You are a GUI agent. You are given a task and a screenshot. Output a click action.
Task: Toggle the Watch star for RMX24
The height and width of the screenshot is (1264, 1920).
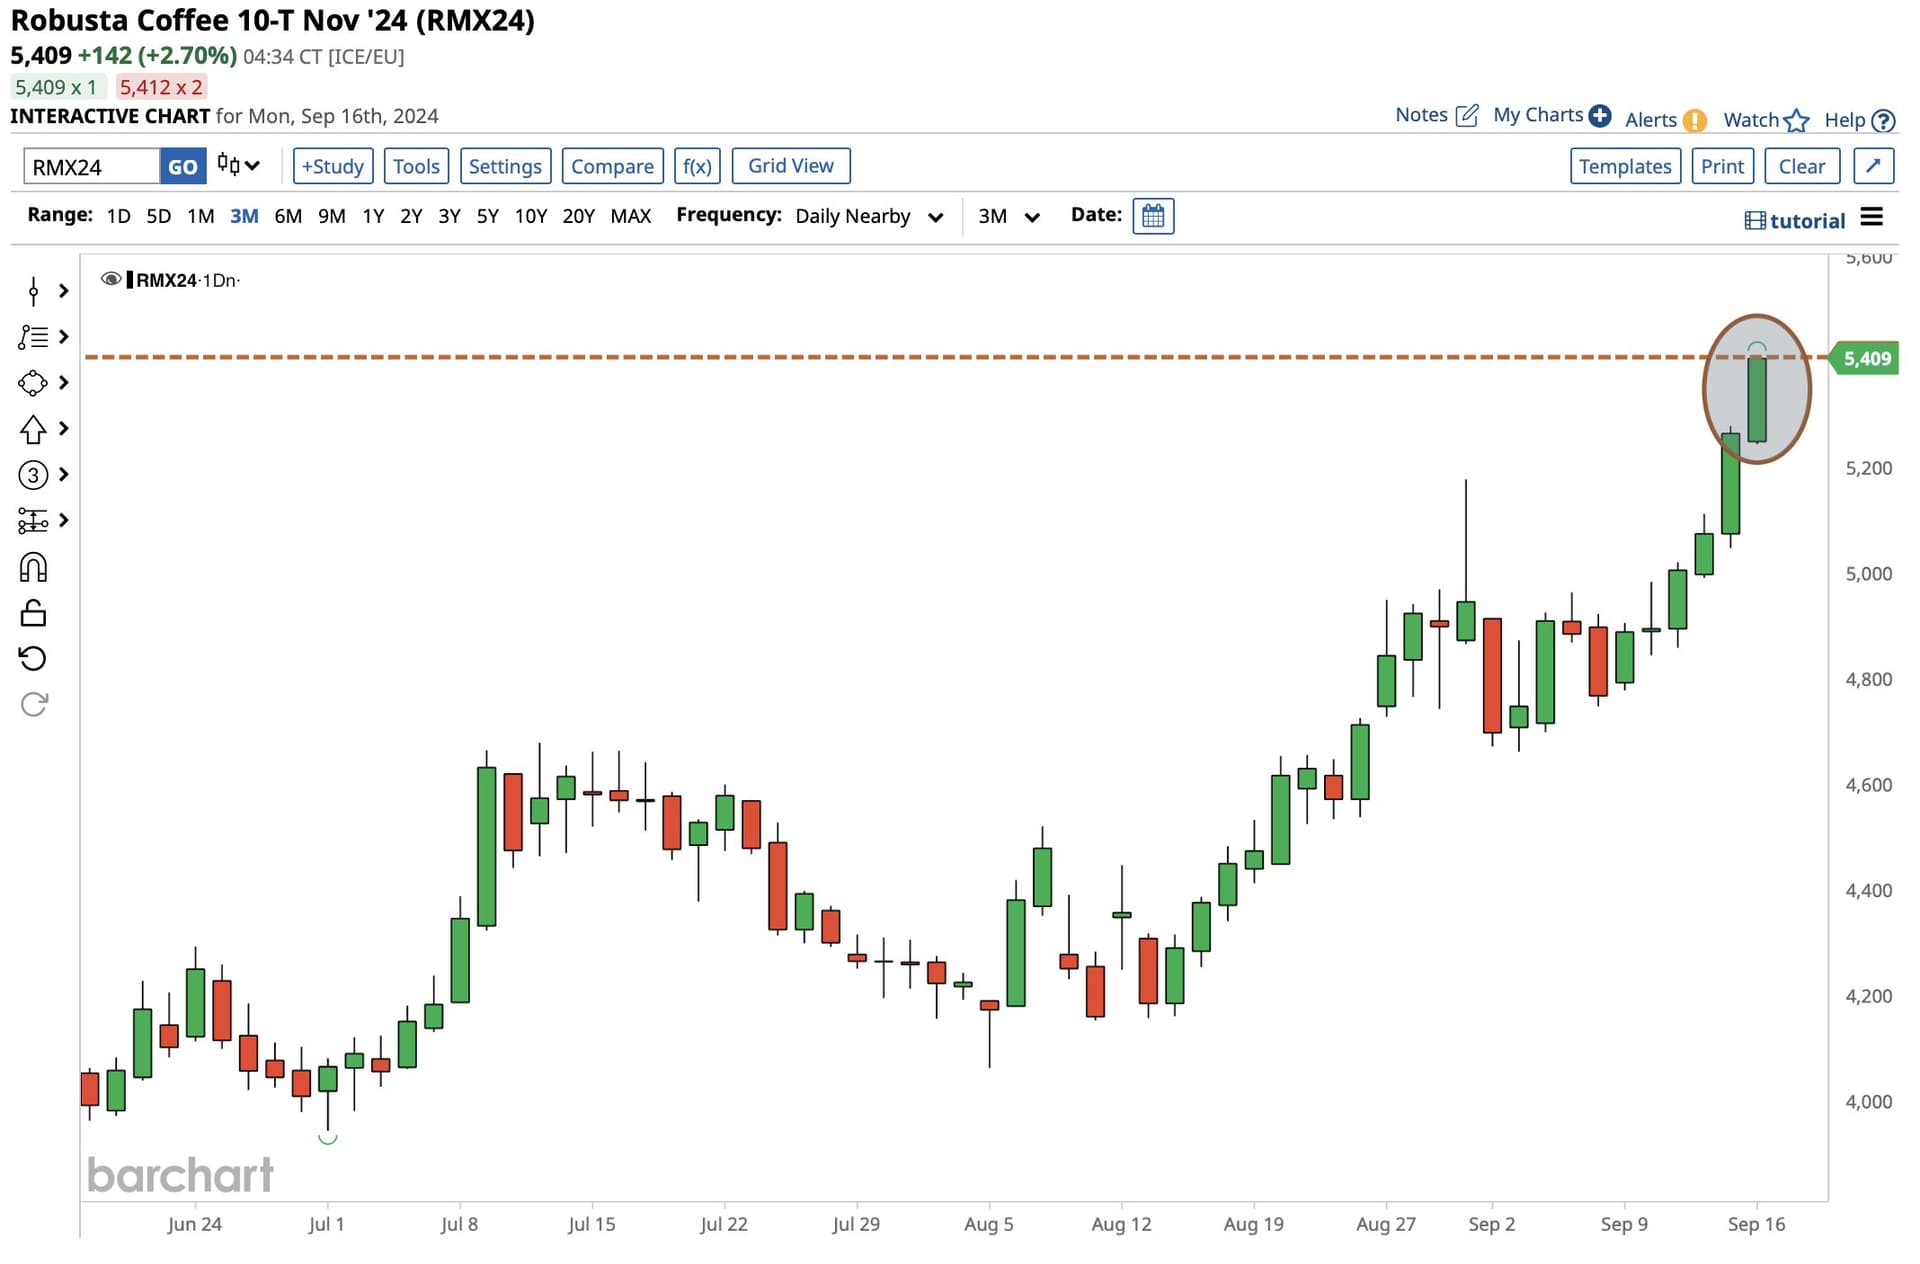point(1796,121)
